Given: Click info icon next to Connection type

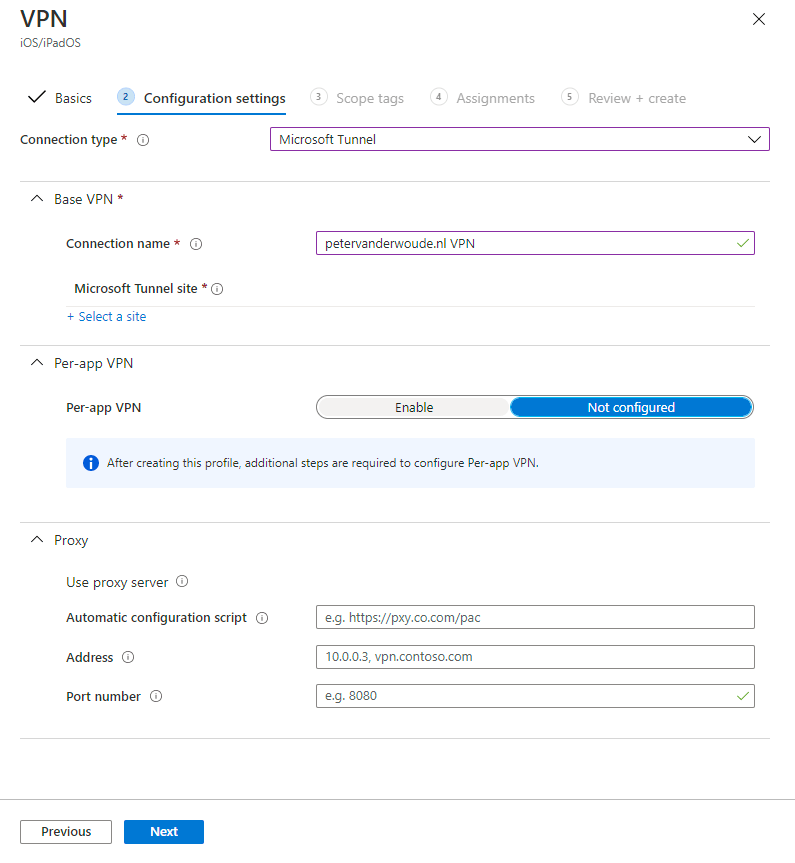Looking at the screenshot, I should click(143, 141).
